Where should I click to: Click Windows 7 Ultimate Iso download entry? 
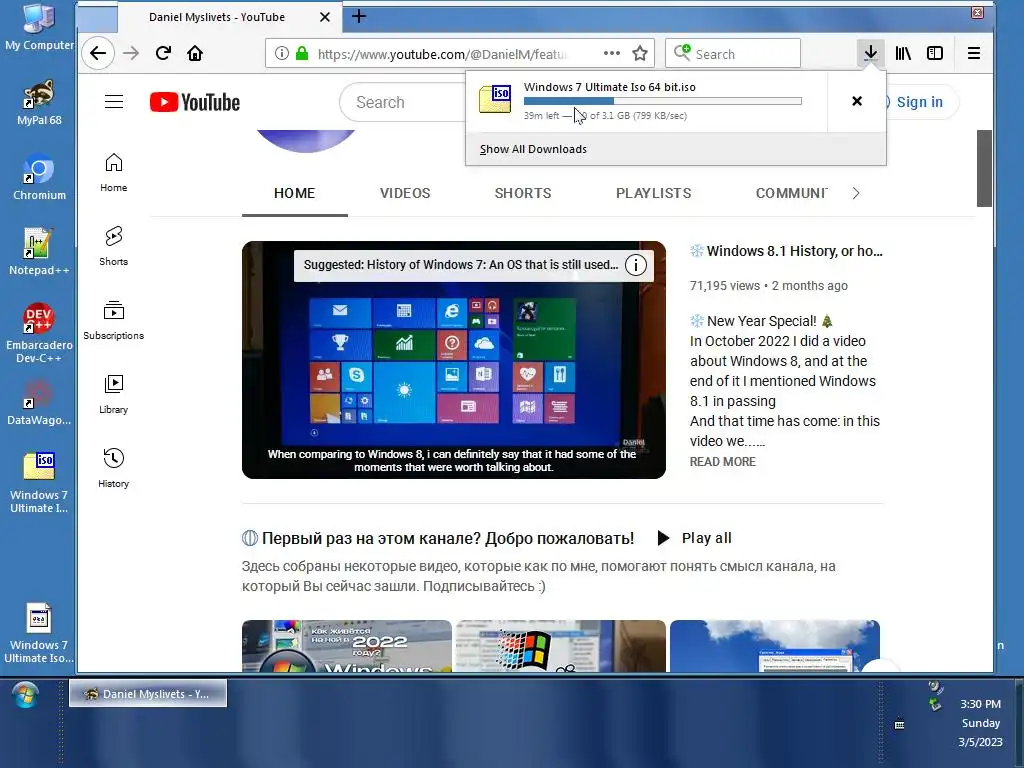pyautogui.click(x=647, y=101)
